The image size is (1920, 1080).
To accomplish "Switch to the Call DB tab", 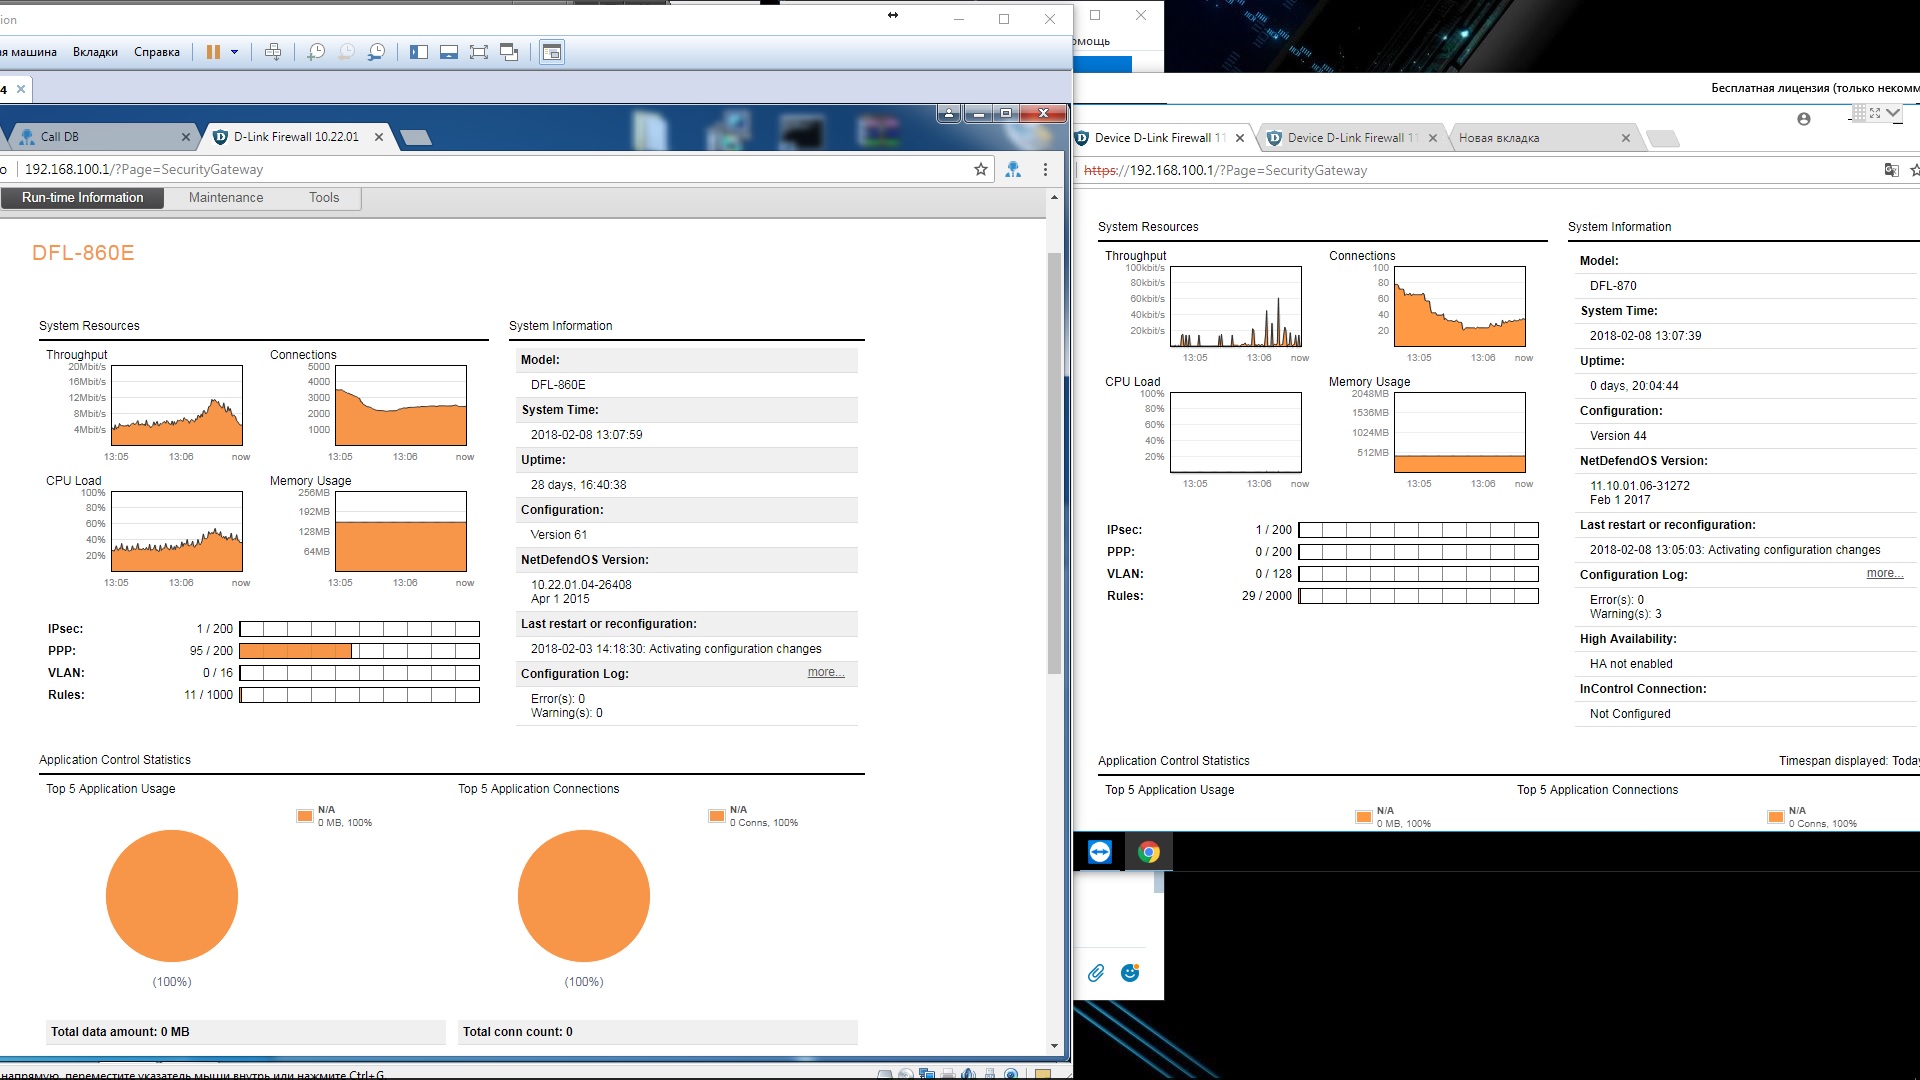I will click(x=60, y=137).
